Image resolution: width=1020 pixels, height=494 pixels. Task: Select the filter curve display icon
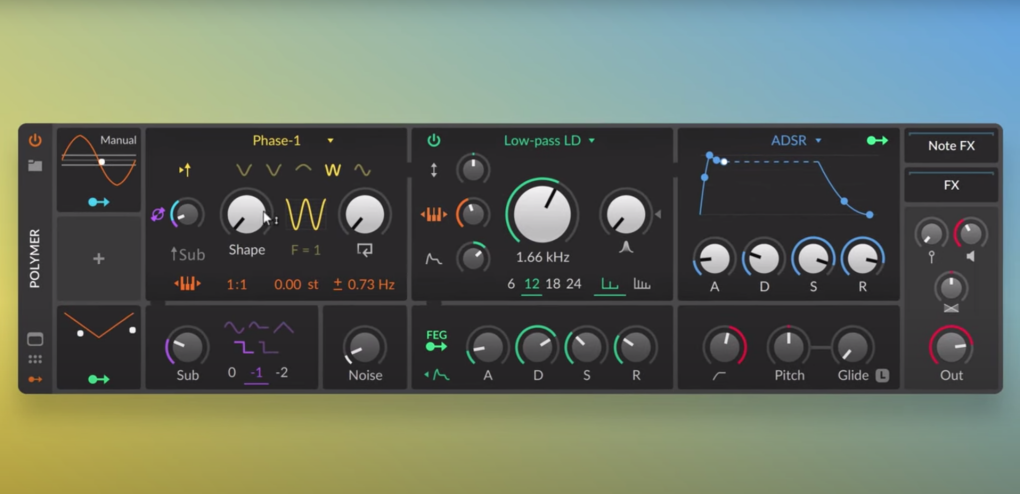(x=610, y=284)
